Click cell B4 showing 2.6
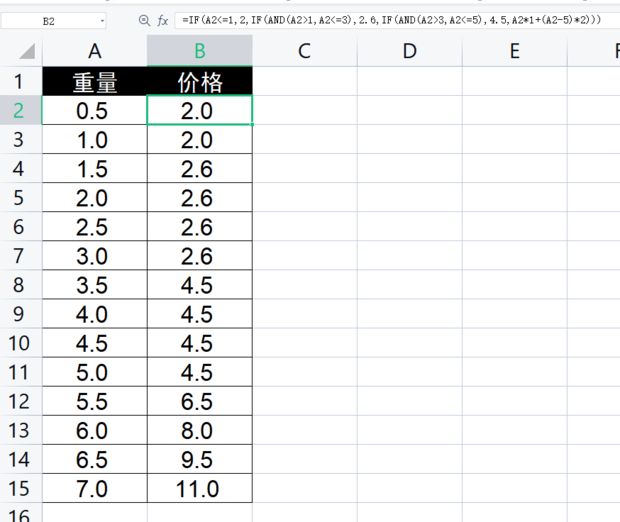The height and width of the screenshot is (522, 620). 200,168
